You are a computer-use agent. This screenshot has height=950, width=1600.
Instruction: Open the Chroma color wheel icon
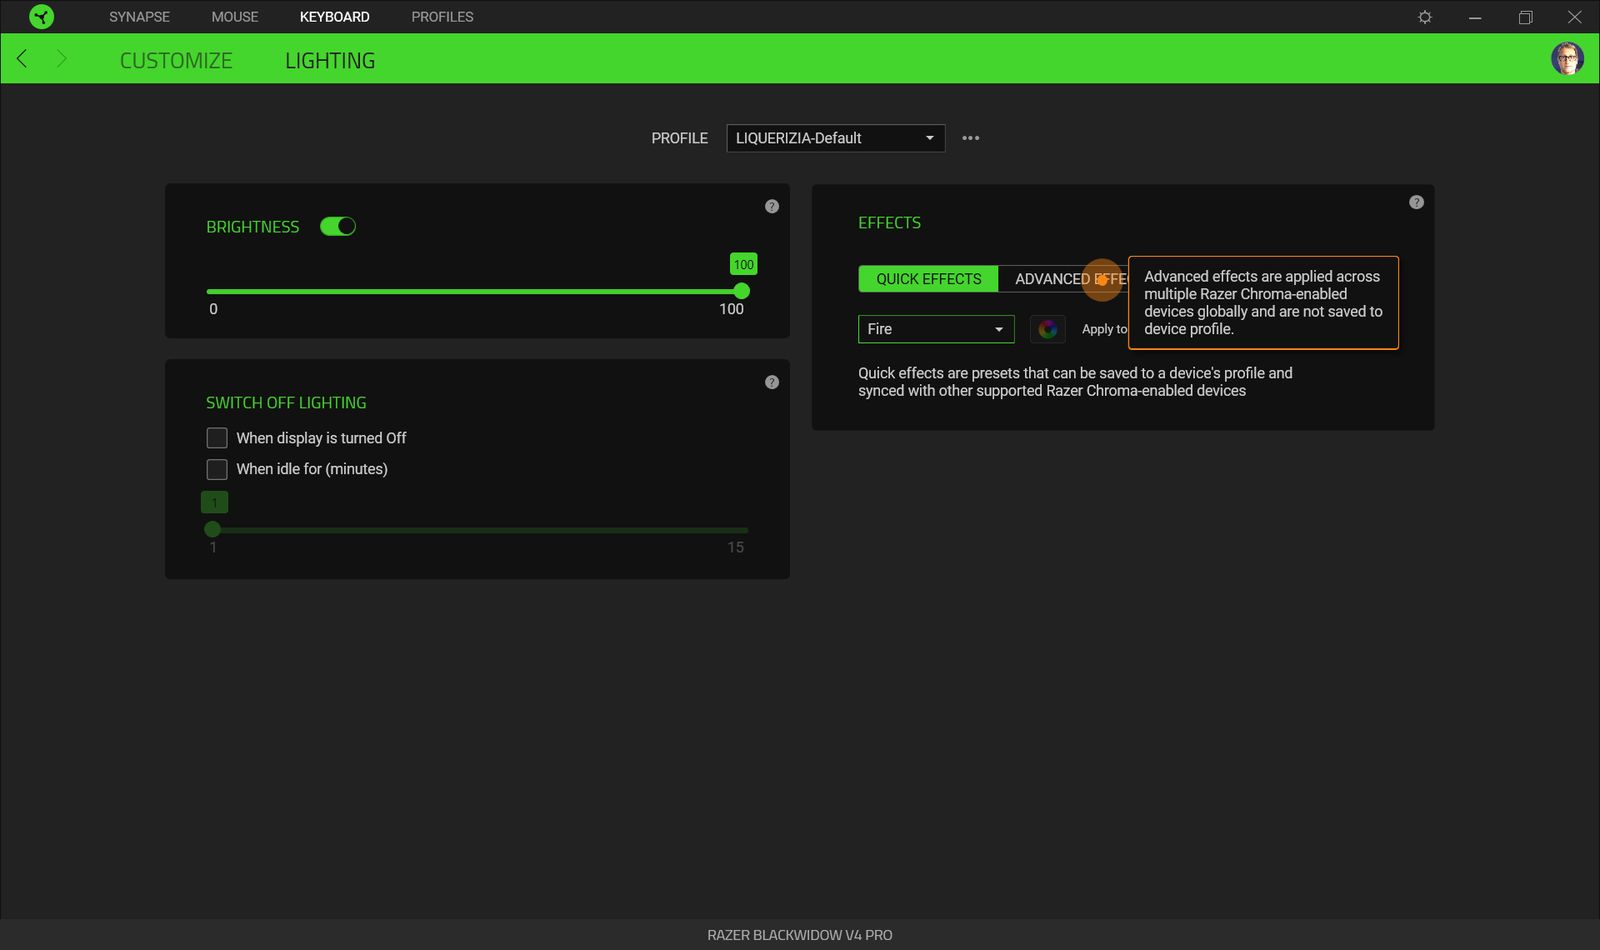point(1047,329)
